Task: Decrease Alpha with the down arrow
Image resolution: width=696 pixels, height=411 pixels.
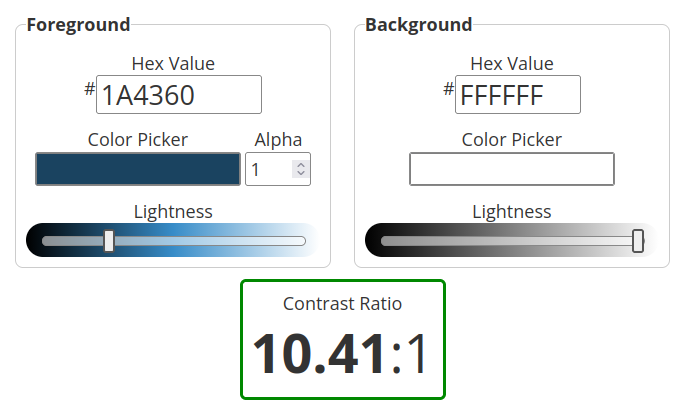Action: tap(299, 174)
